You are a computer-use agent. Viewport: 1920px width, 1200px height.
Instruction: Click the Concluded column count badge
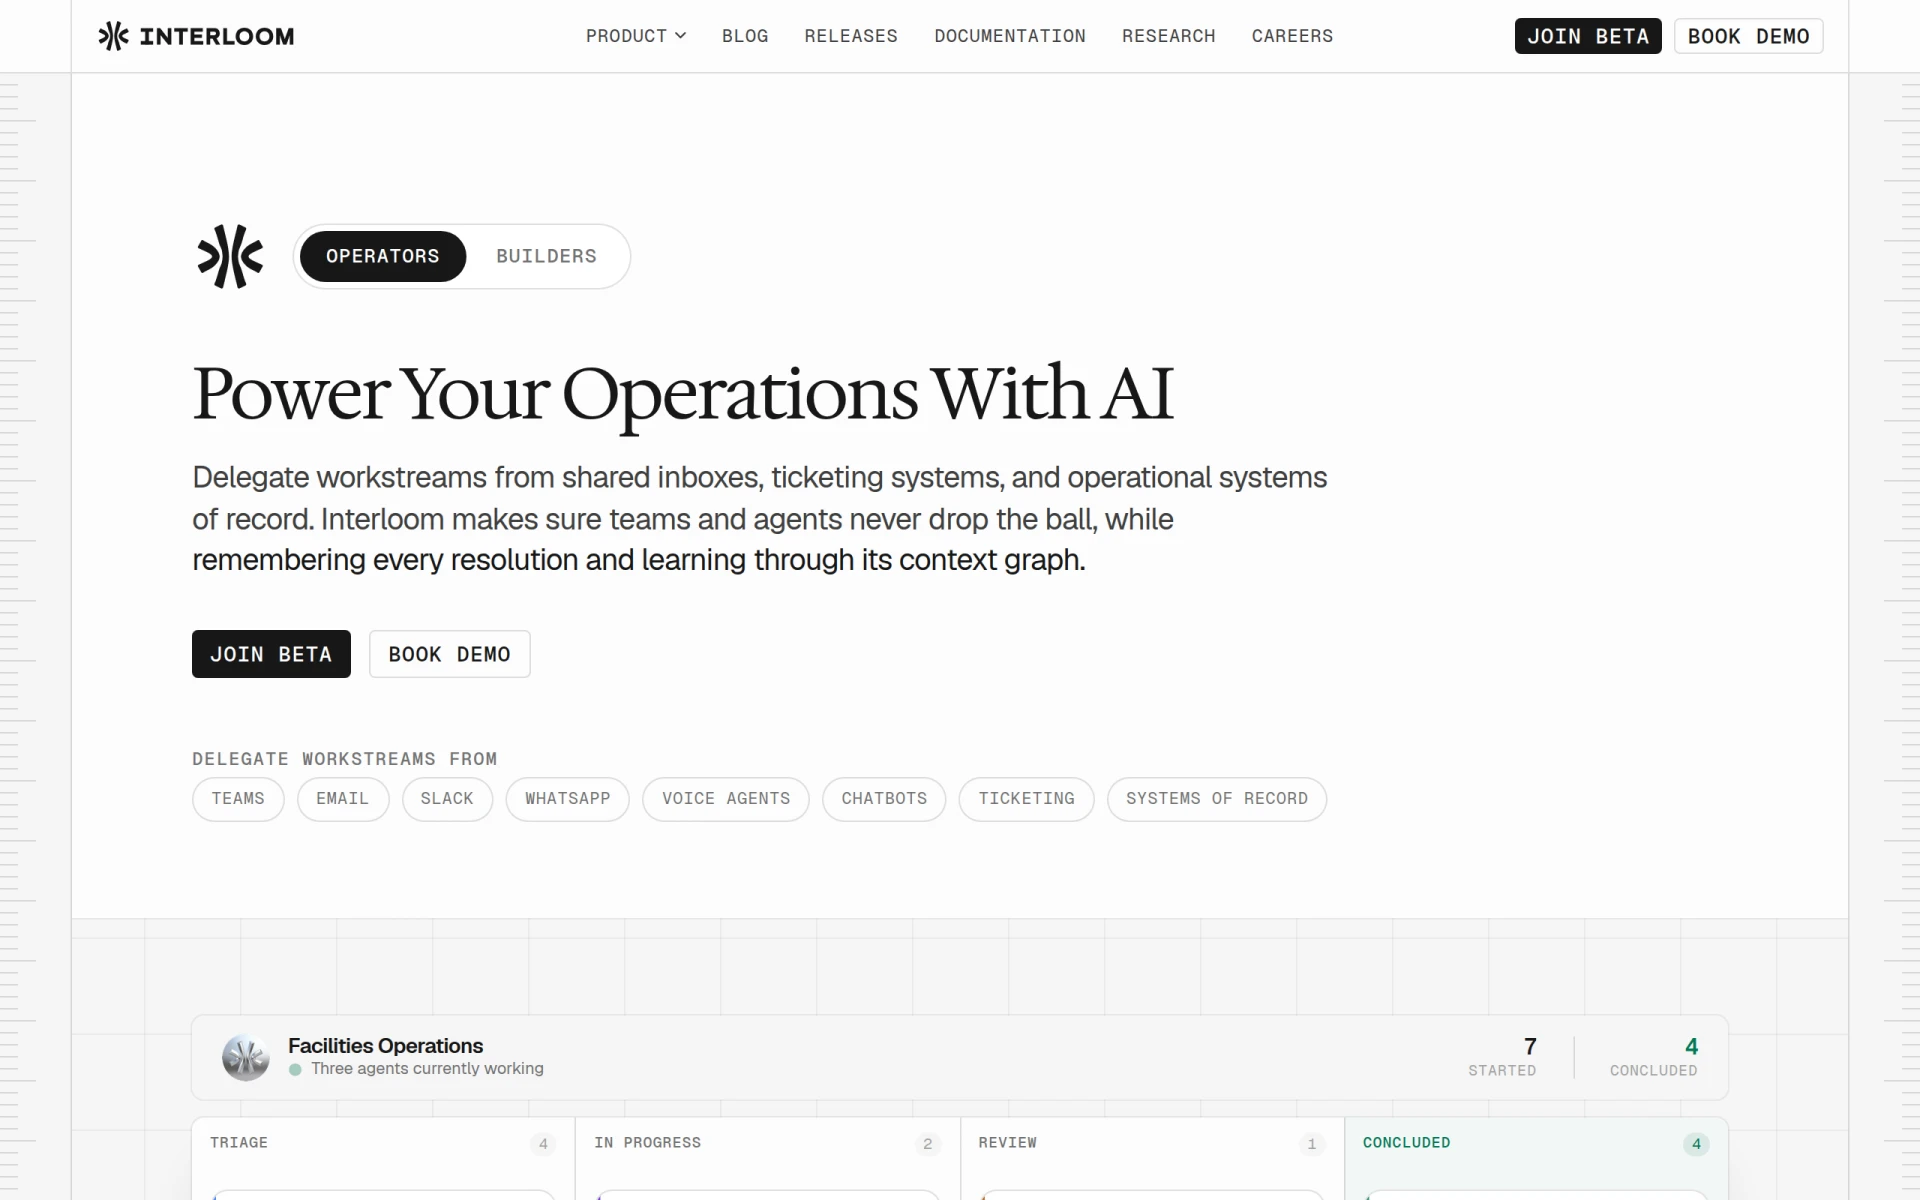point(1696,1144)
